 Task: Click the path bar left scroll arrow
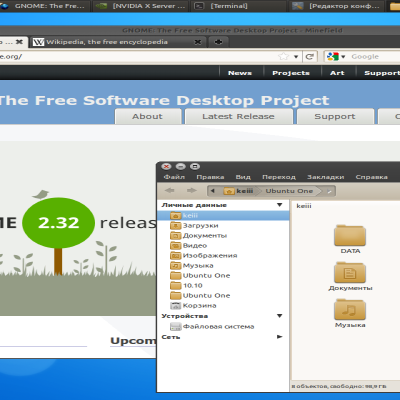pyautogui.click(x=213, y=191)
